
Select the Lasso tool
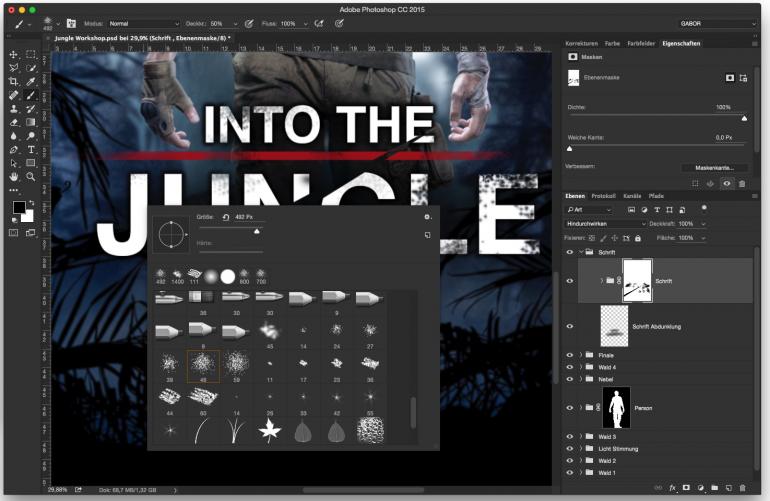click(x=14, y=68)
